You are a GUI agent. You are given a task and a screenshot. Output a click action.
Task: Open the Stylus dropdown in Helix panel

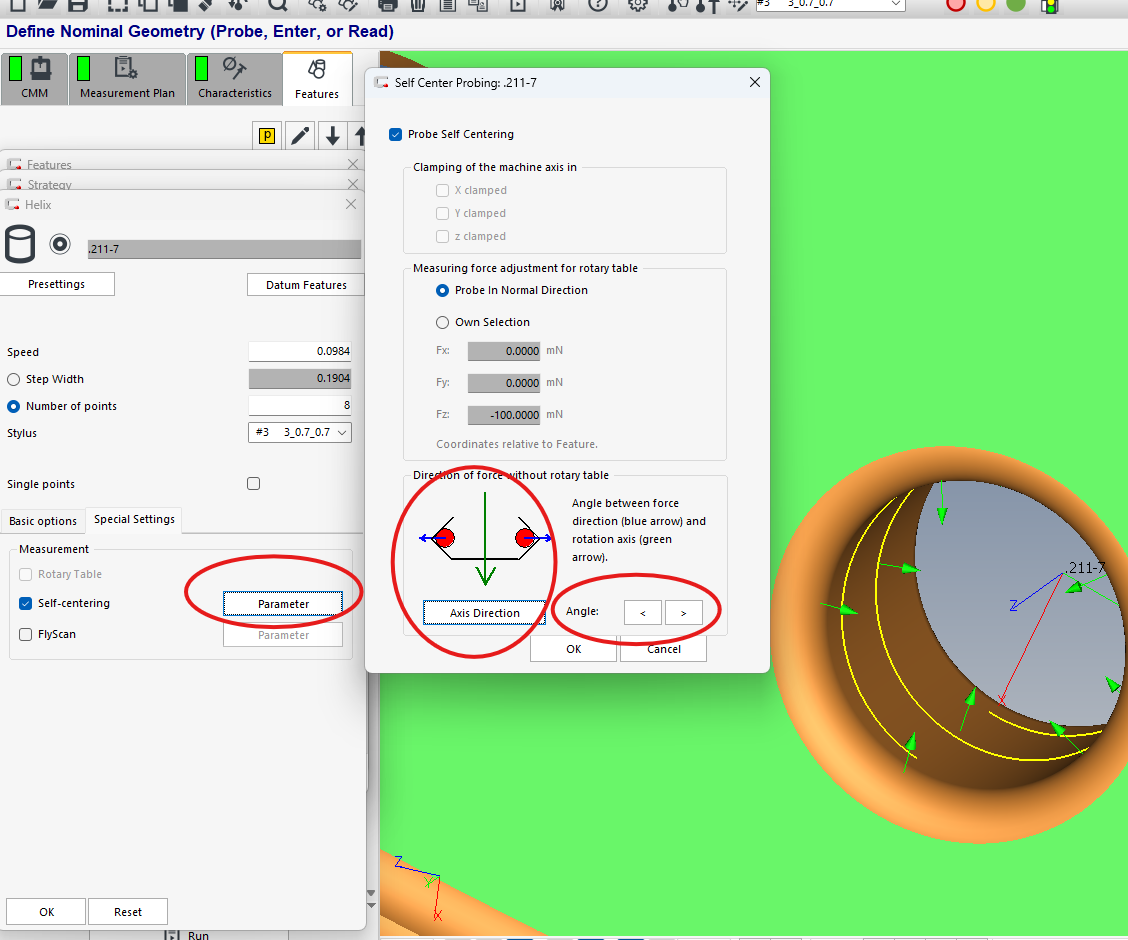[299, 433]
